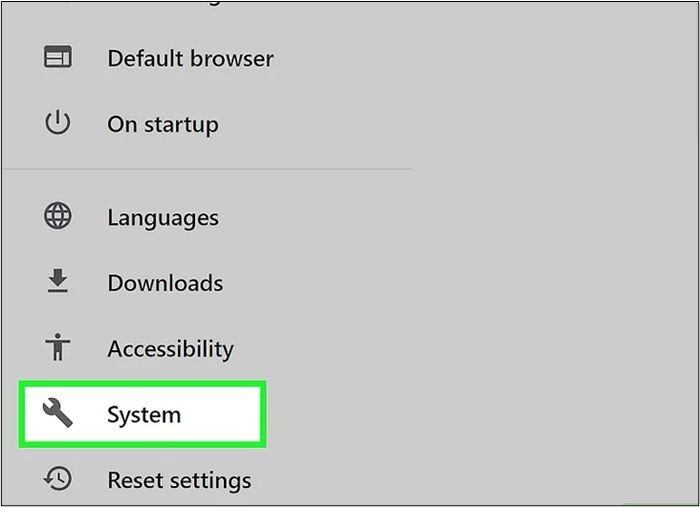Open the Languages settings
700x507 pixels.
[162, 217]
